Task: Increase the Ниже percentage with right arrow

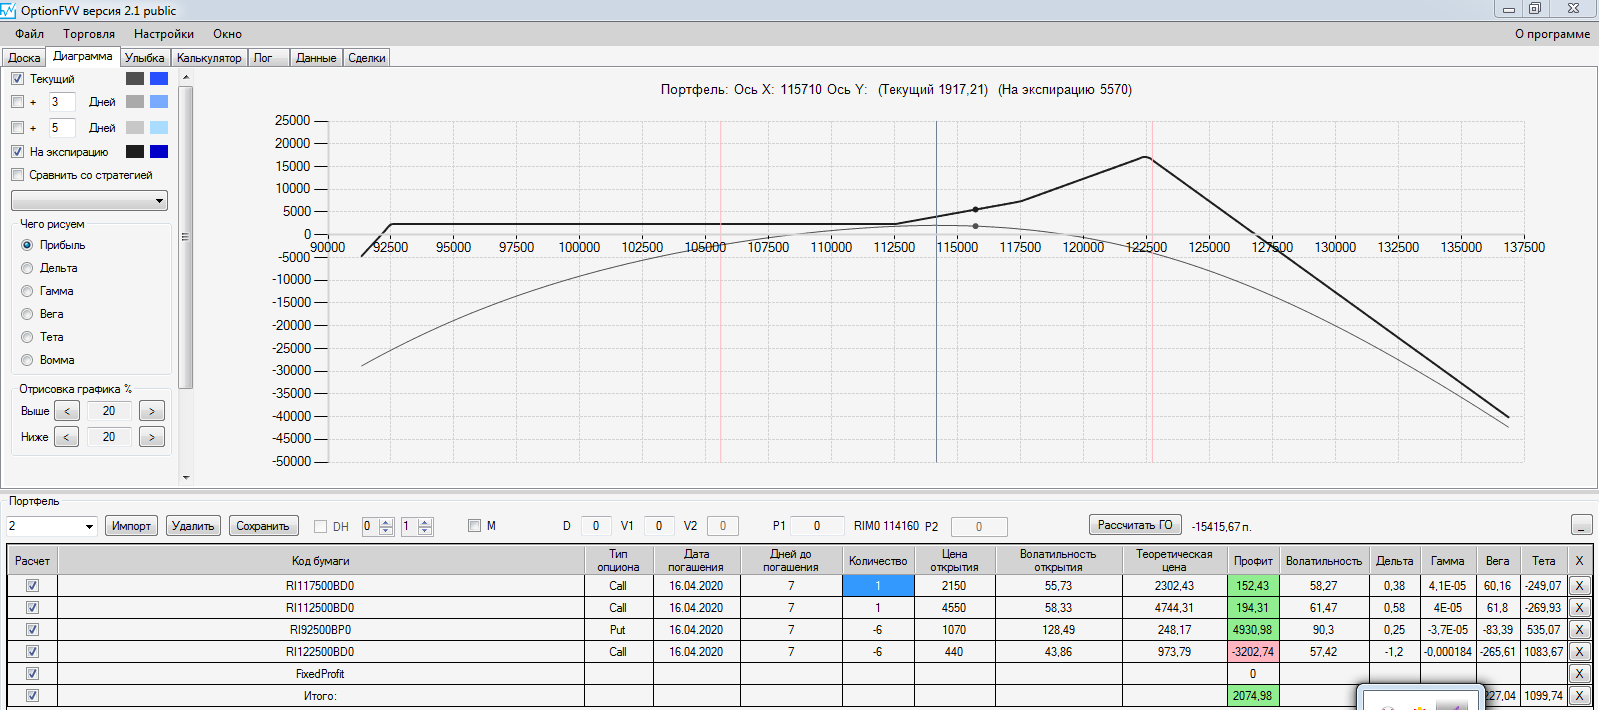Action: point(152,437)
